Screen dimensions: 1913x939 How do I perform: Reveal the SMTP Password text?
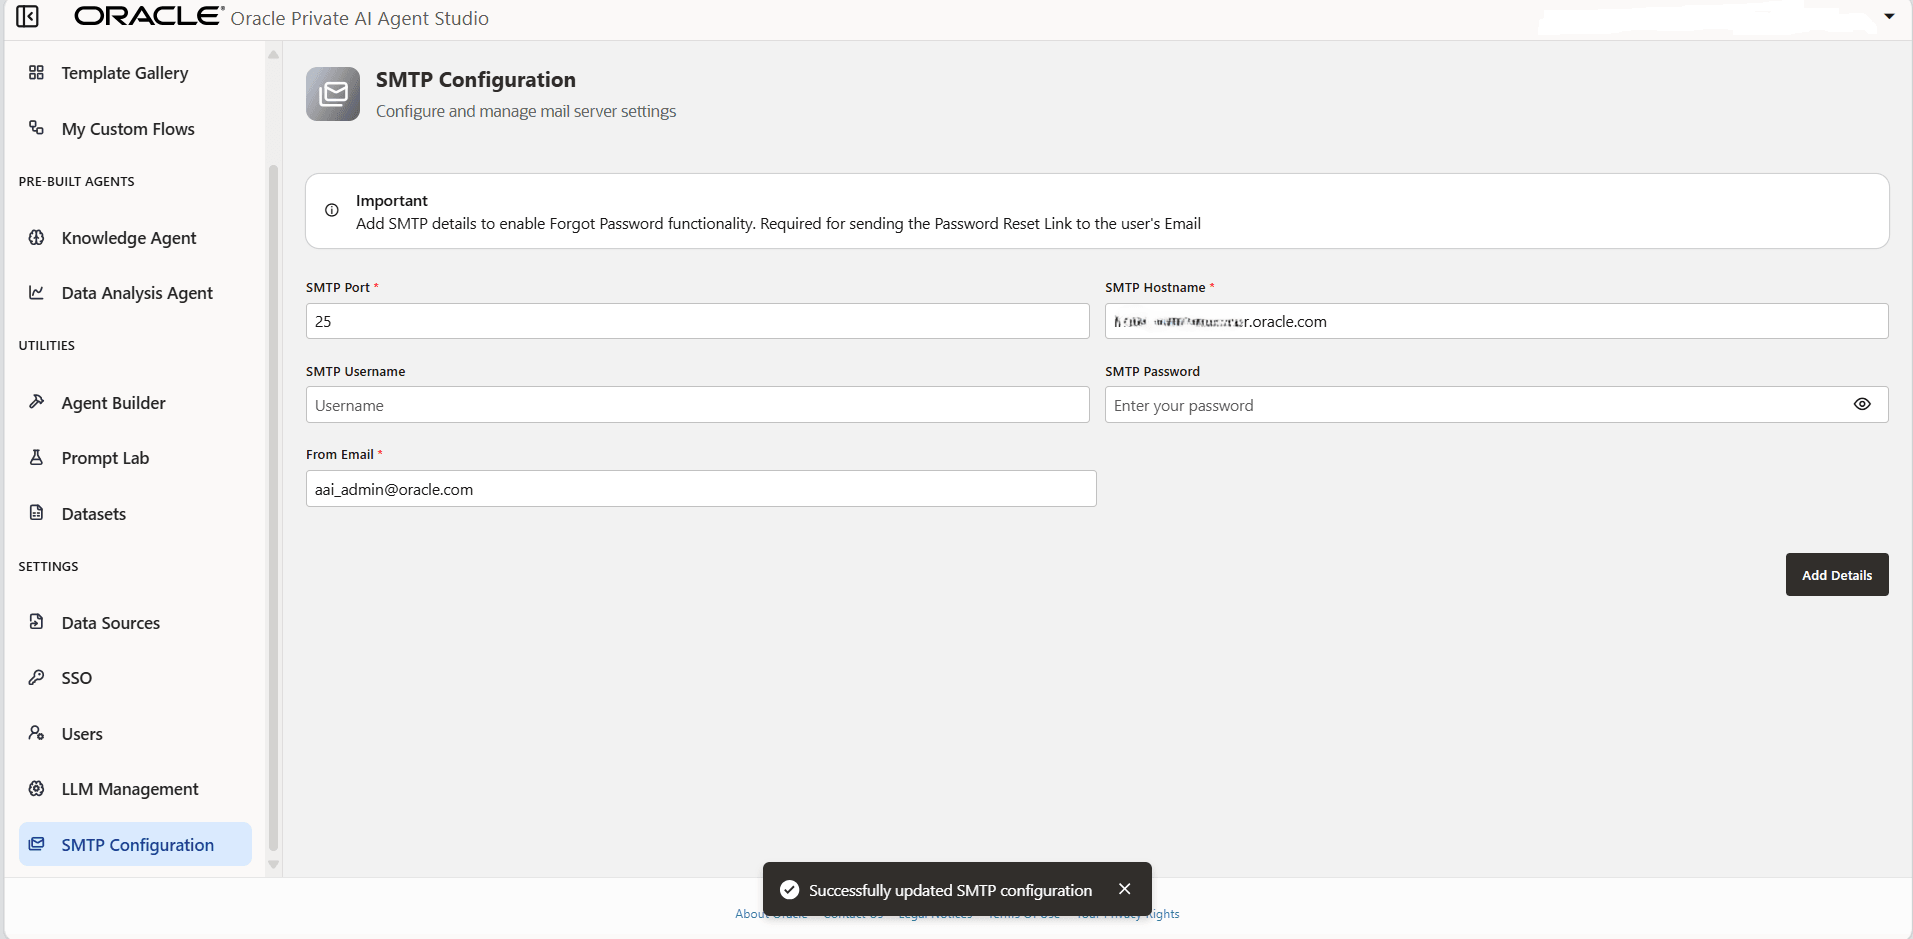click(x=1862, y=404)
